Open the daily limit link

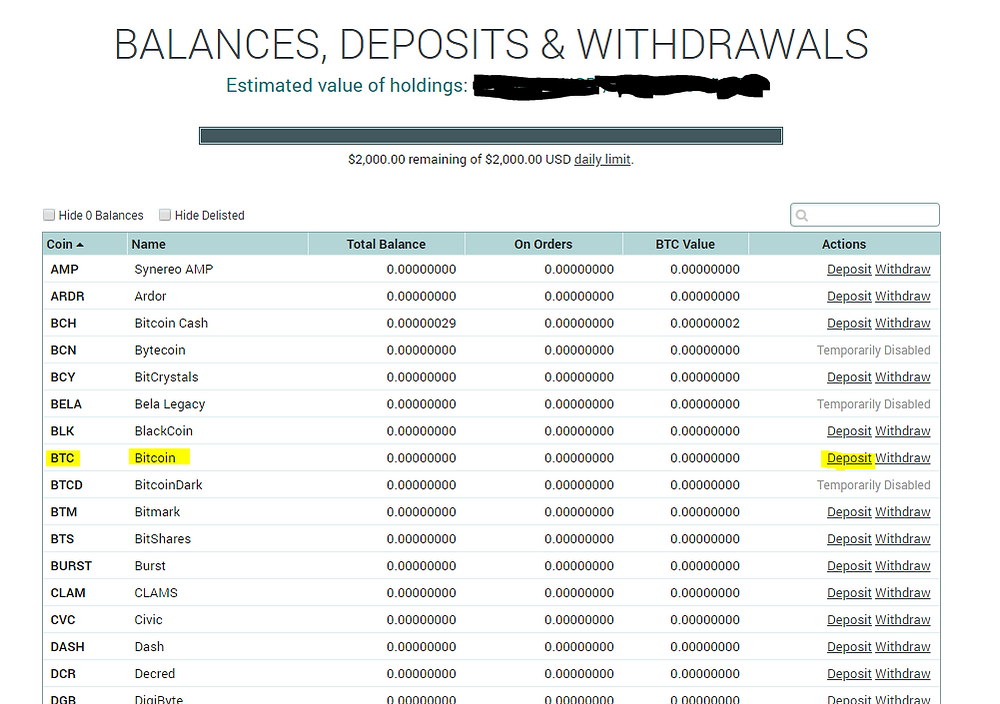point(602,159)
